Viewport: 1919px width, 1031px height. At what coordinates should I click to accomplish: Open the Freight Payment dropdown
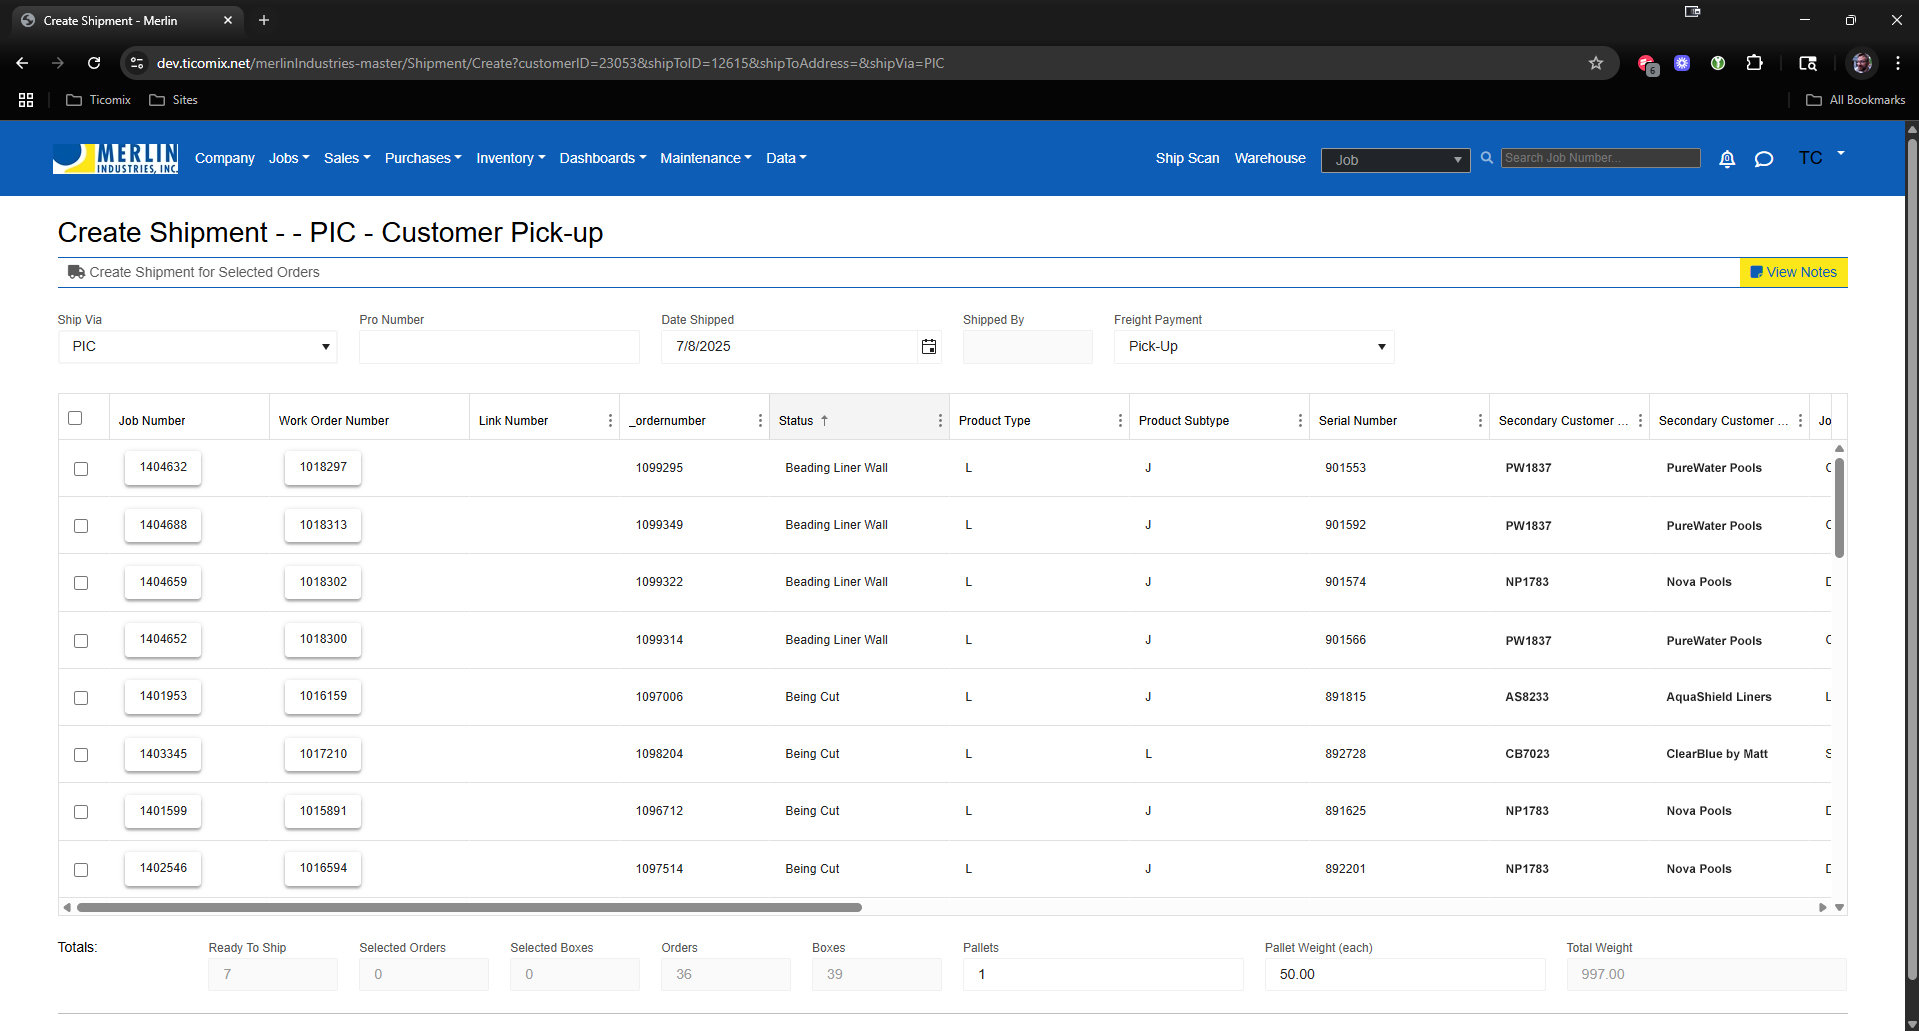pyautogui.click(x=1253, y=347)
